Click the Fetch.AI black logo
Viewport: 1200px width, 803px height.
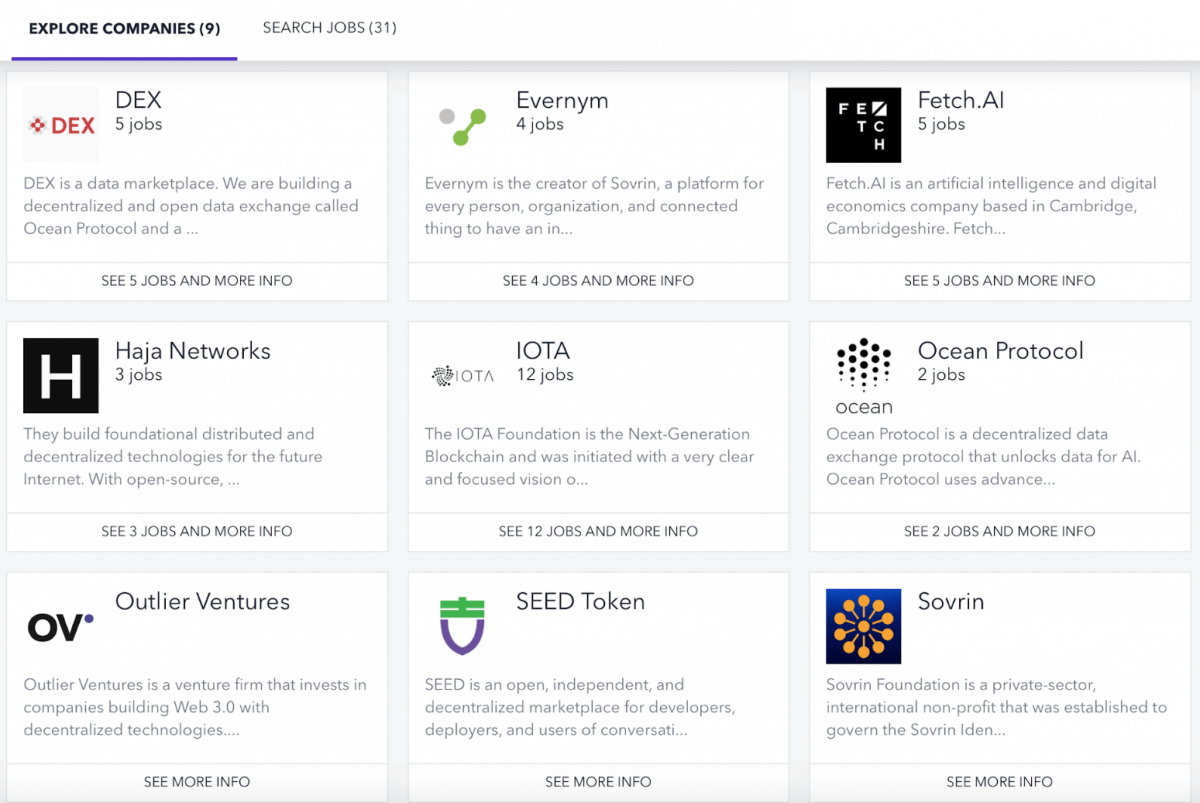click(863, 125)
